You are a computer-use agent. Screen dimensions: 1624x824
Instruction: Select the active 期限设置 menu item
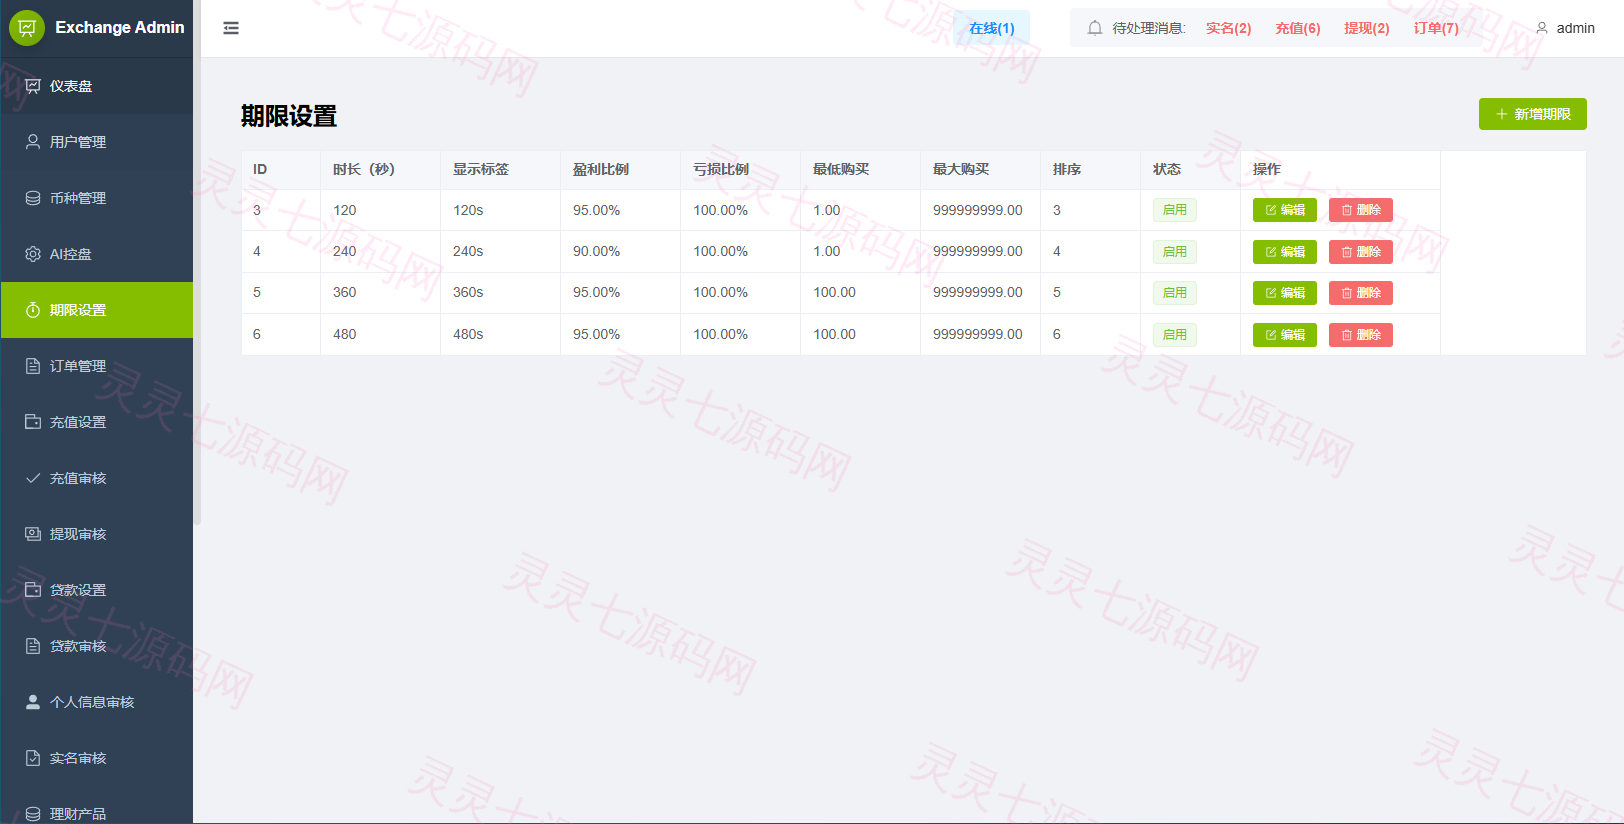97,310
